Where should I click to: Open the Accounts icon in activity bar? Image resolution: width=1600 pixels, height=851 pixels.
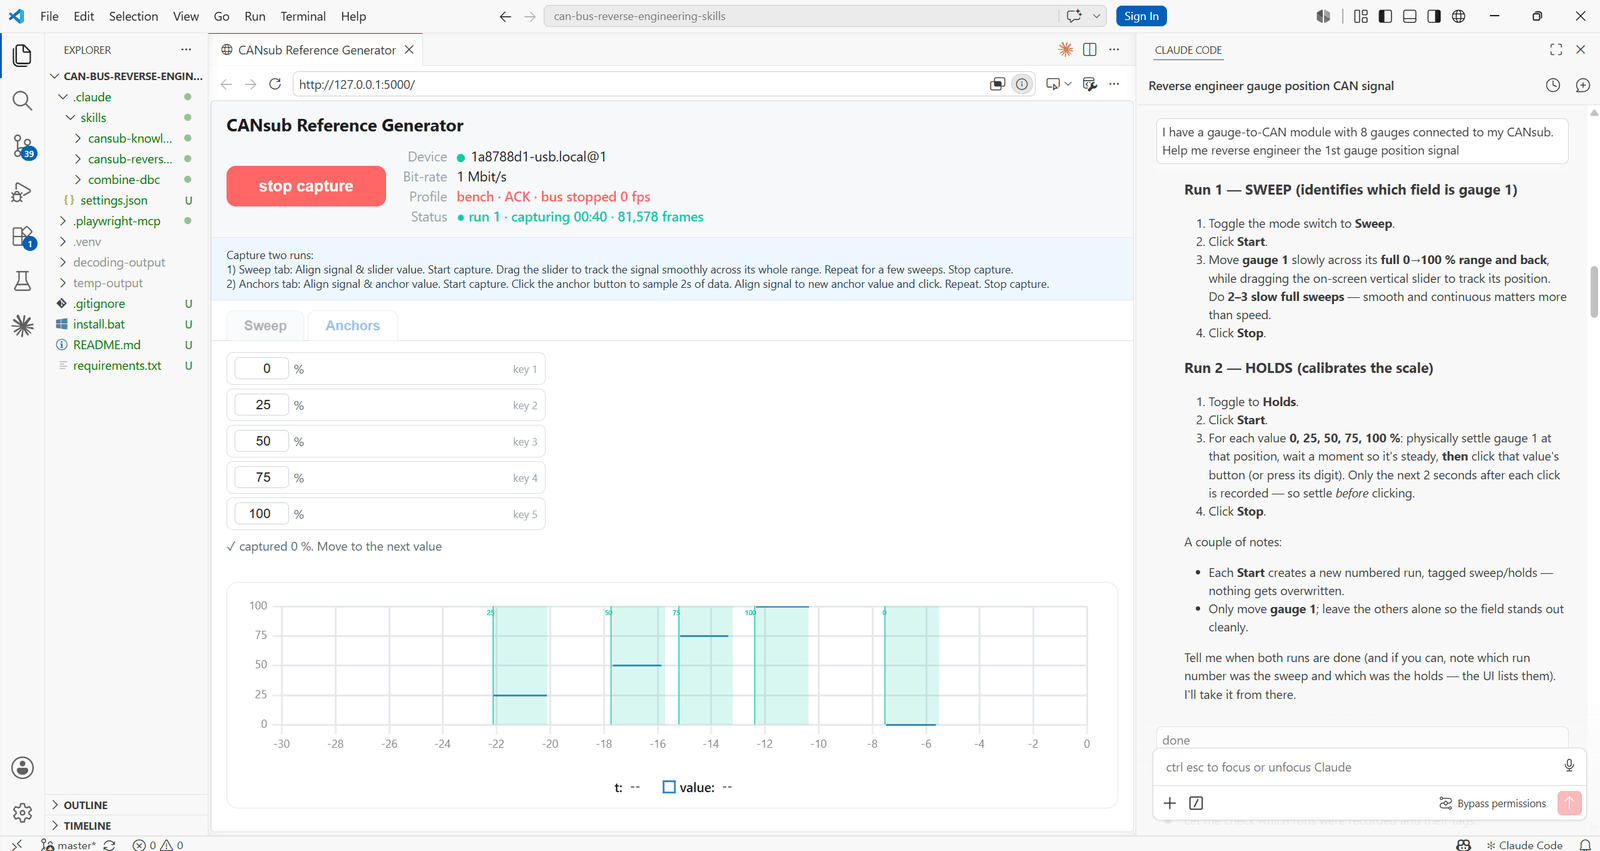tap(22, 768)
